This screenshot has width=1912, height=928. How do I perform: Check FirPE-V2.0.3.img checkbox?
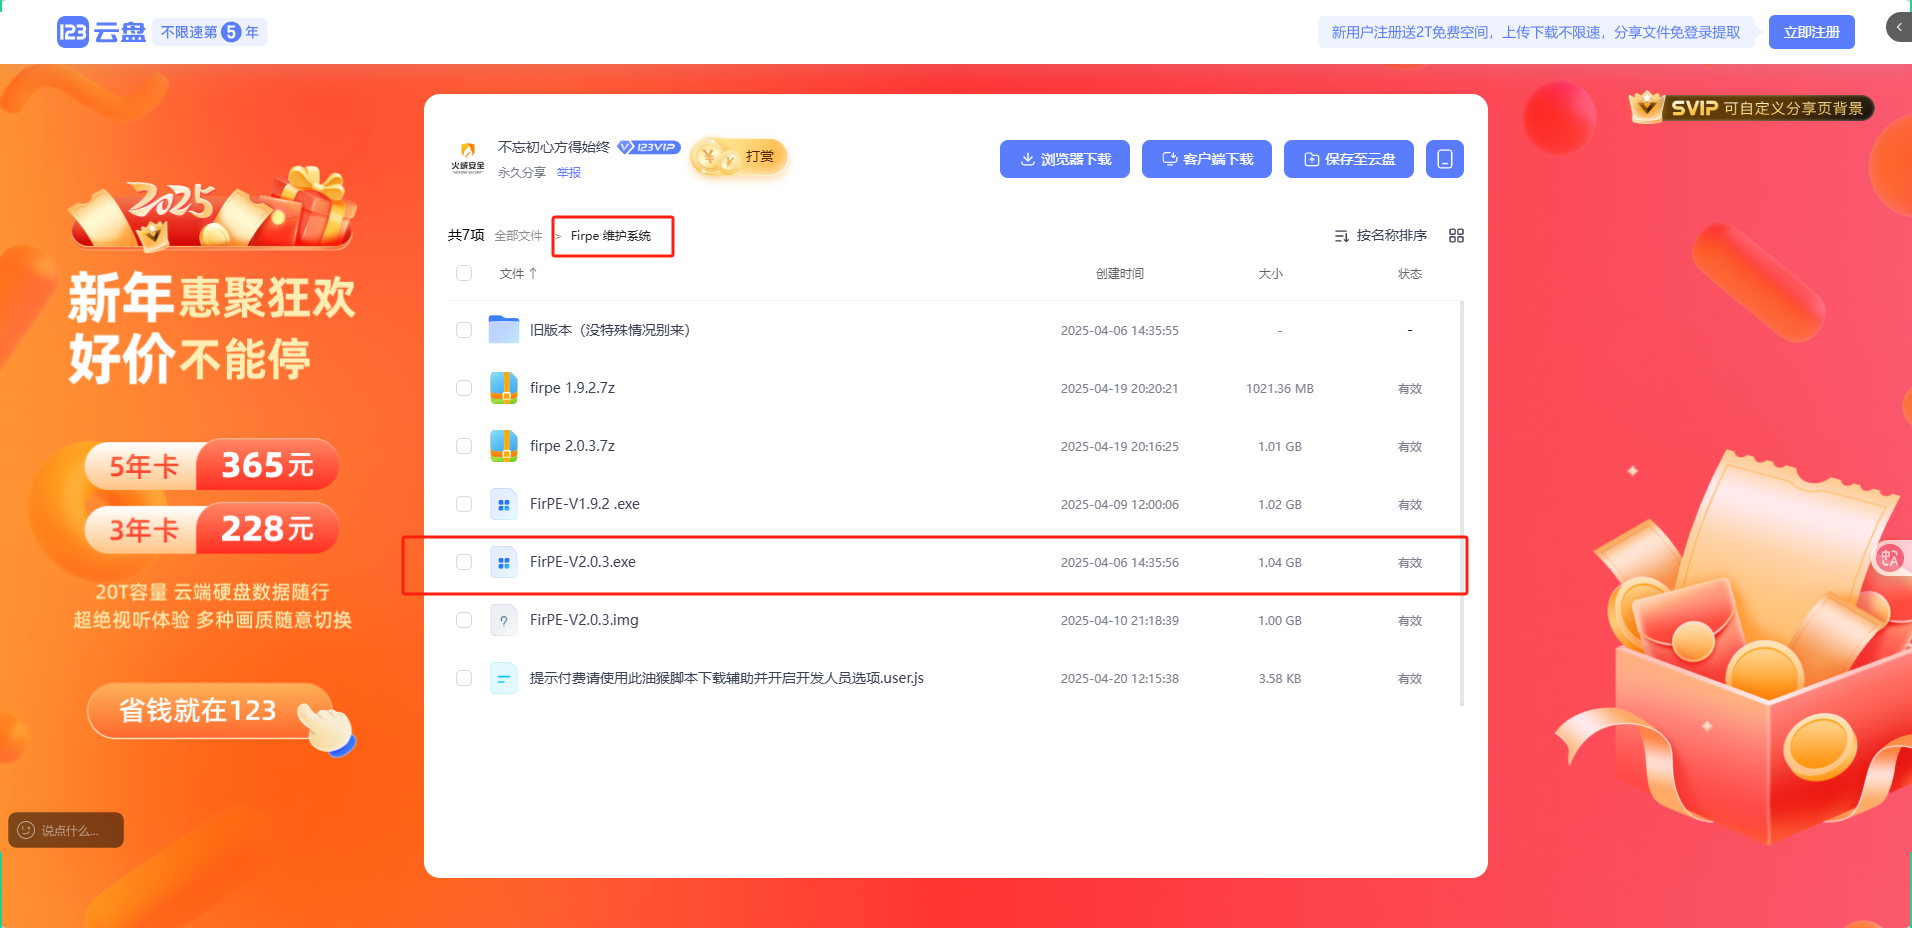464,620
